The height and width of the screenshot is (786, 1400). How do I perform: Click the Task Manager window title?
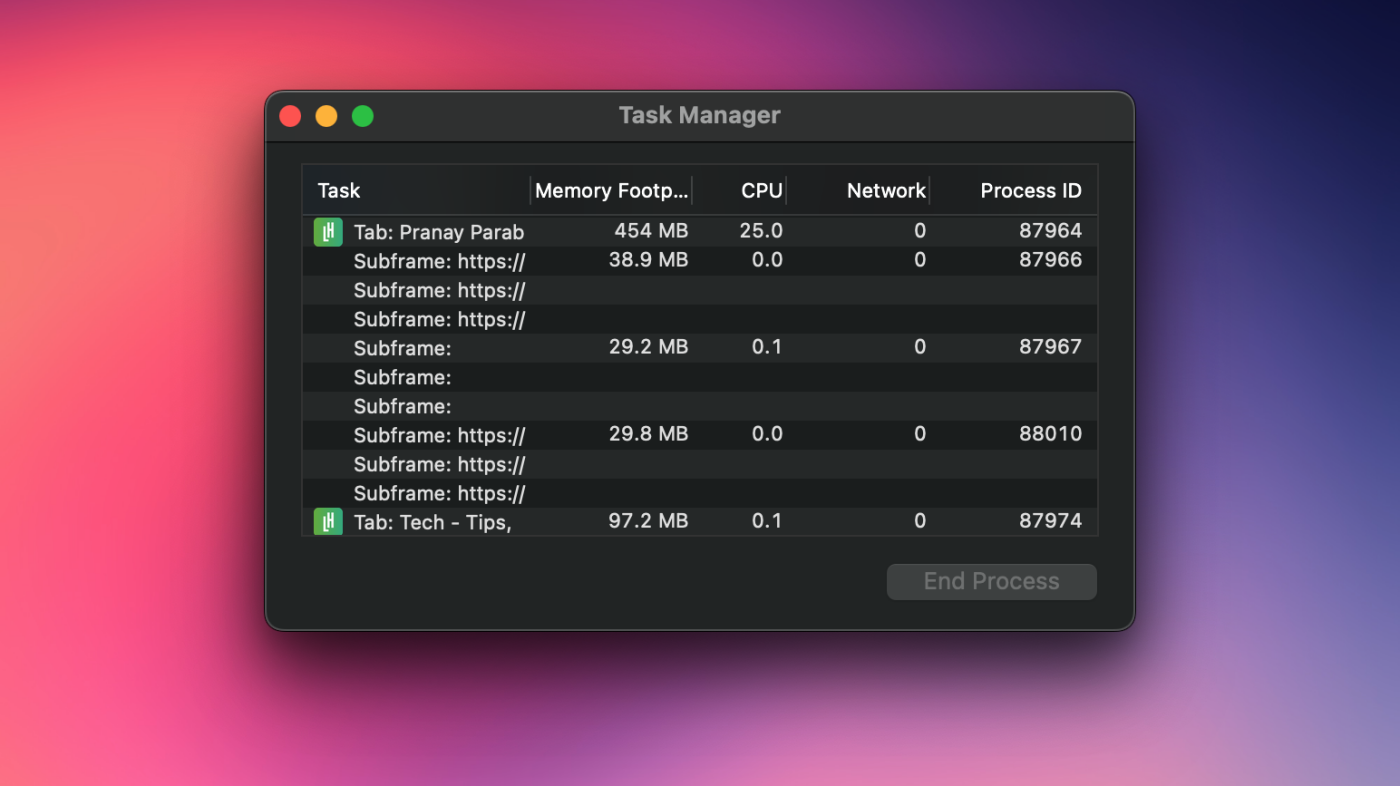pyautogui.click(x=699, y=116)
